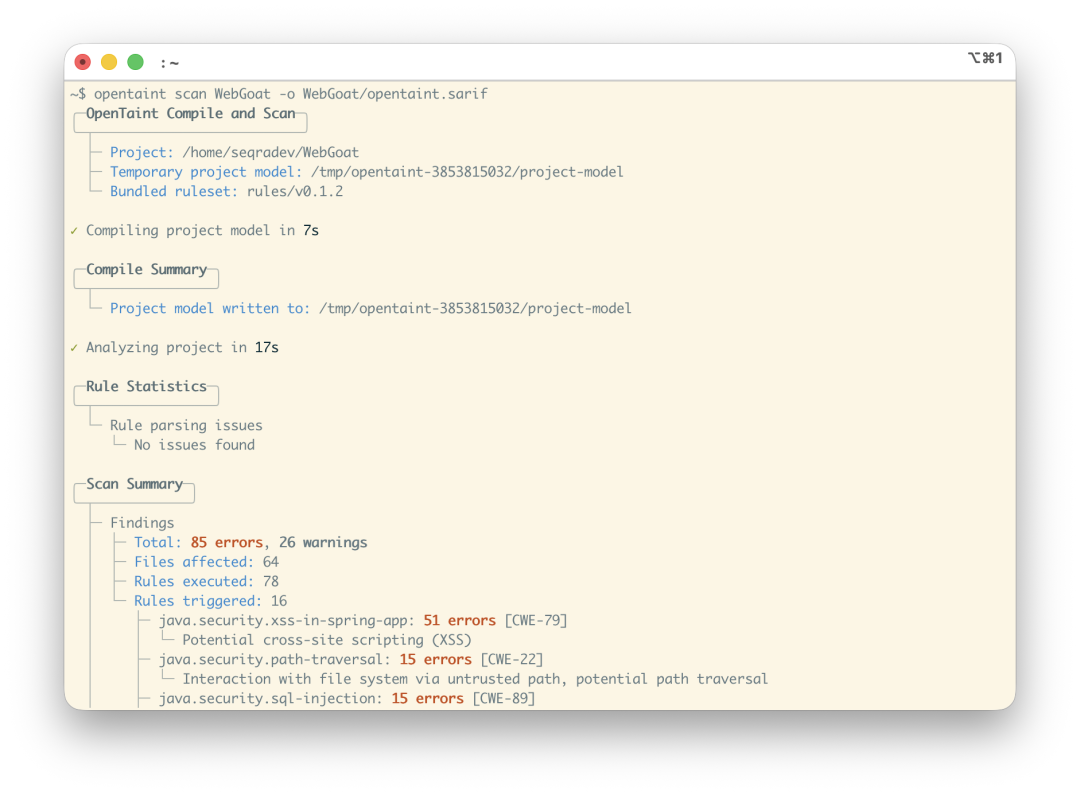
Task: Click the Findings tree node
Action: 142,523
